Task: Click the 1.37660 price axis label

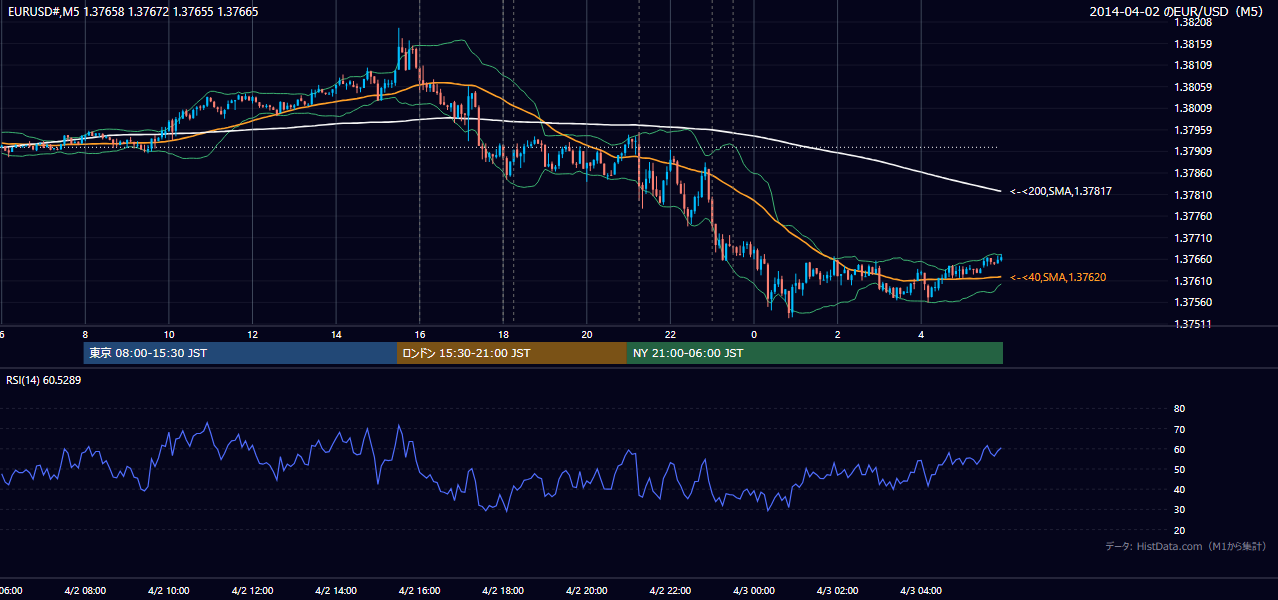Action: 1192,259
